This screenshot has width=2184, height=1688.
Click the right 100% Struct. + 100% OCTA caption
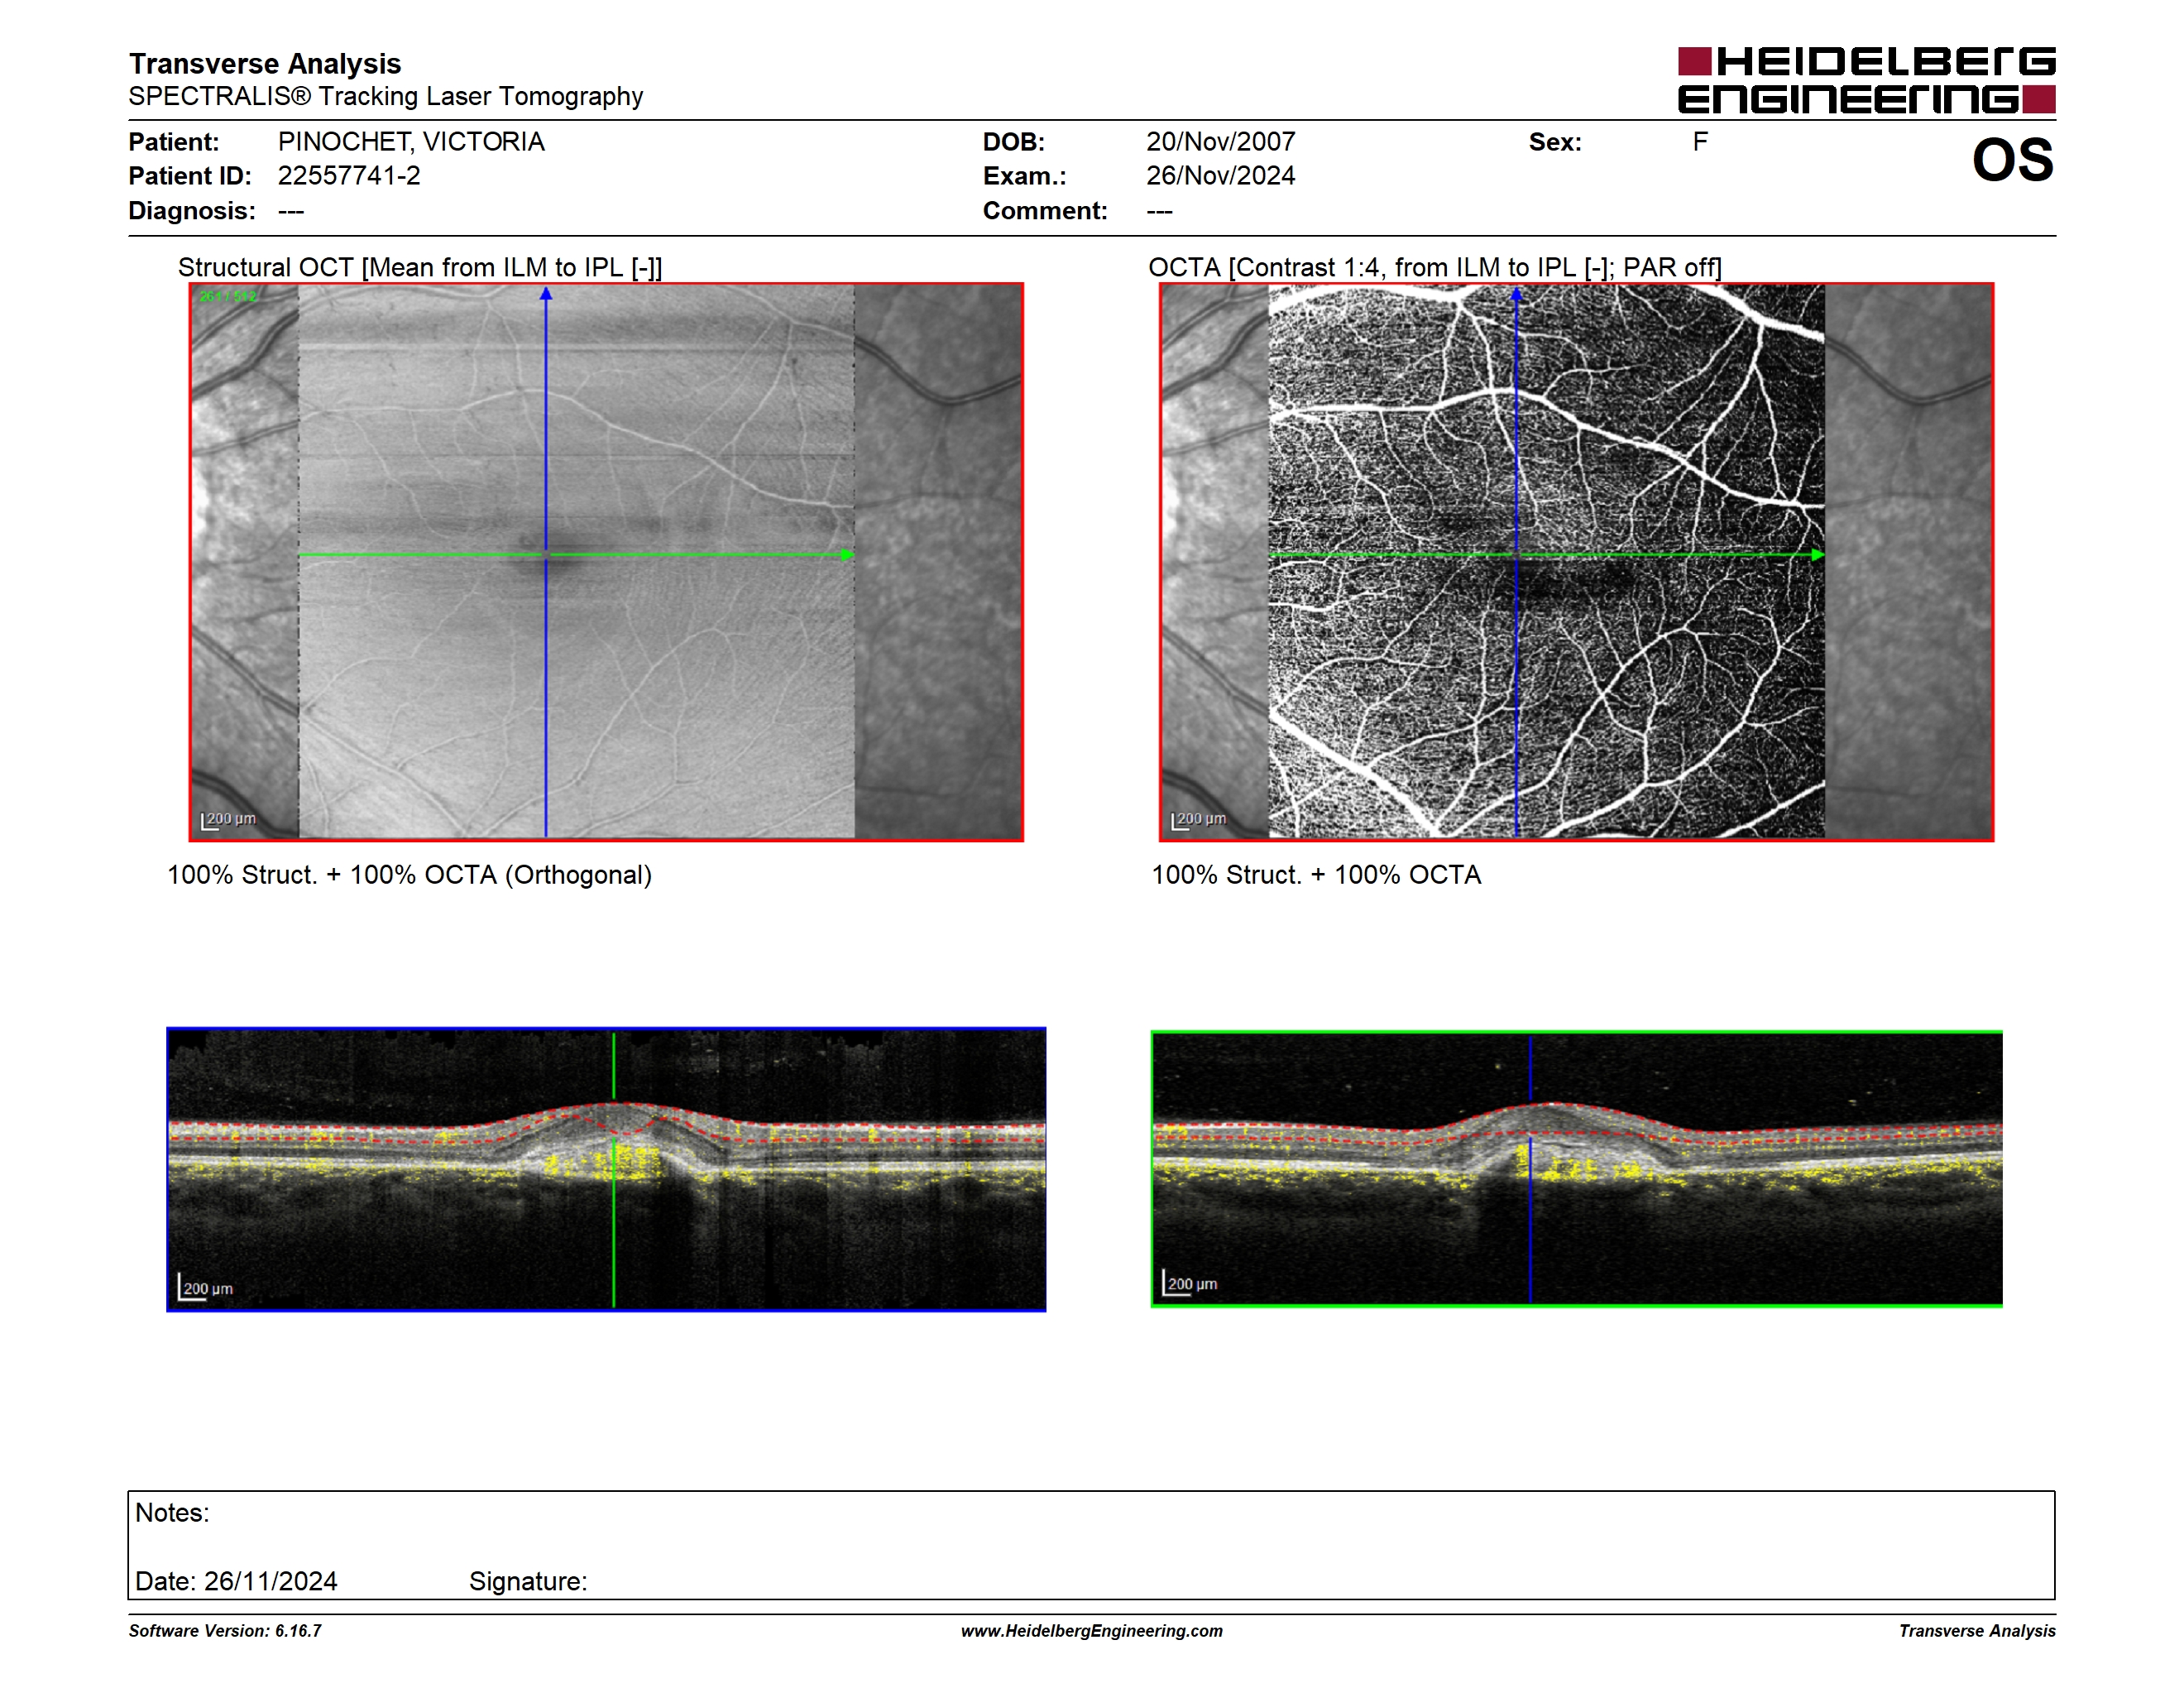pyautogui.click(x=1316, y=875)
